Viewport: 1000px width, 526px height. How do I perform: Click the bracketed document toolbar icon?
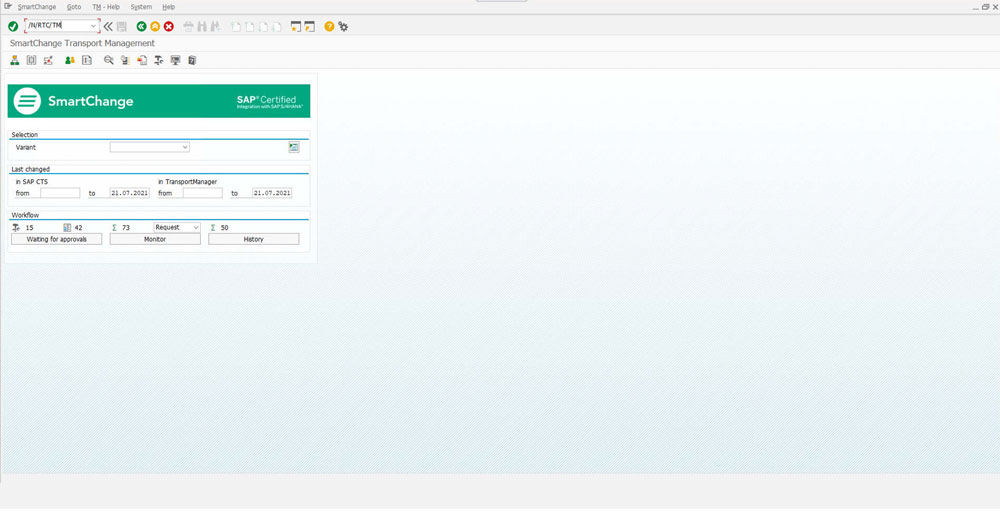(31, 60)
